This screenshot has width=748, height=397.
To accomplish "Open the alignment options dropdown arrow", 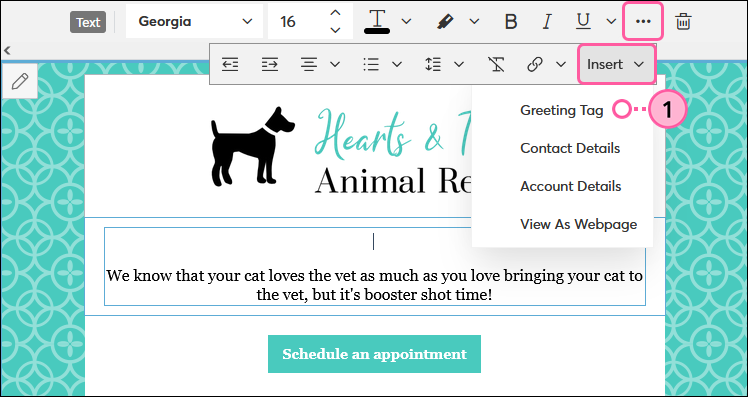I will tap(335, 64).
